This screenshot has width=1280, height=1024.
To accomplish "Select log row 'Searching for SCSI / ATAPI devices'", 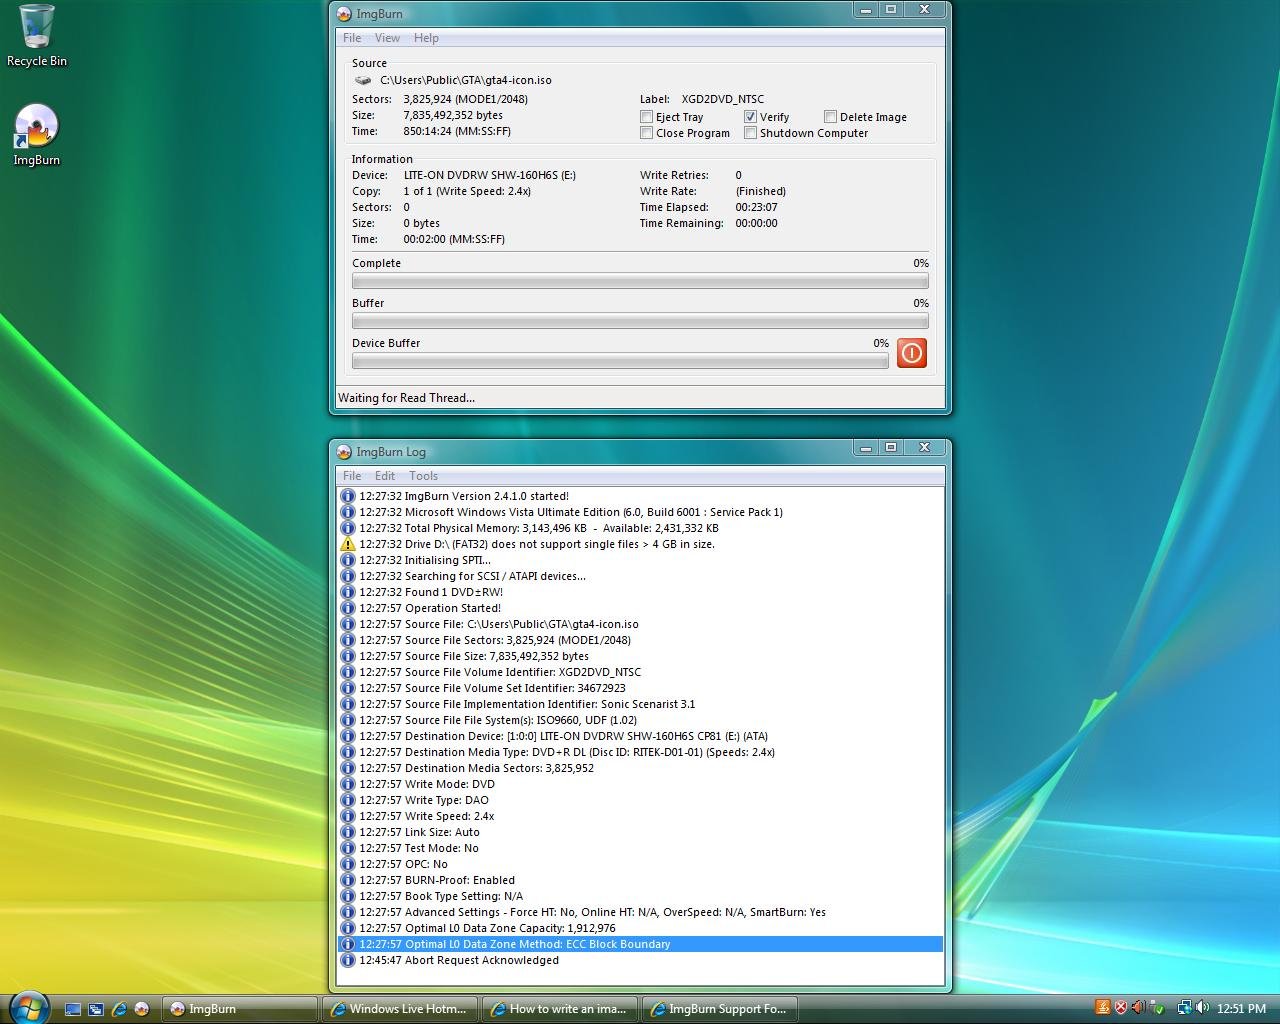I will tap(640, 576).
